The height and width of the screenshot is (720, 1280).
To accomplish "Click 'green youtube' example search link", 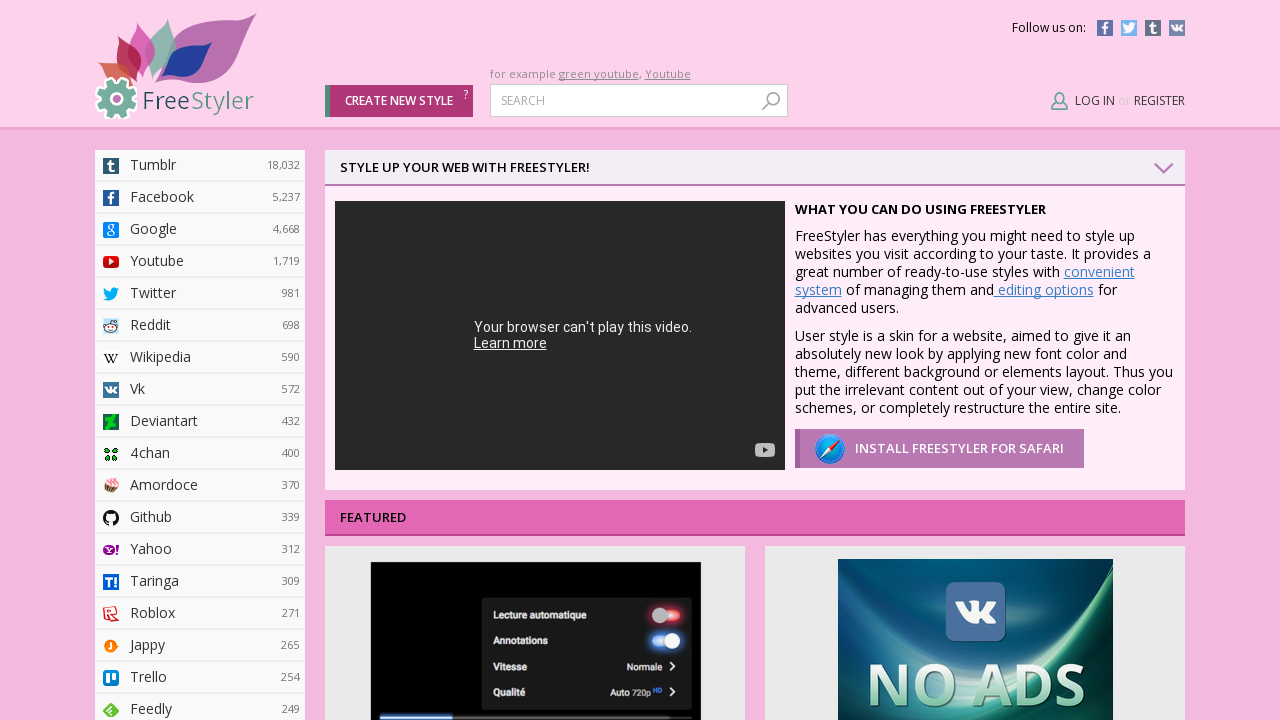I will [598, 74].
